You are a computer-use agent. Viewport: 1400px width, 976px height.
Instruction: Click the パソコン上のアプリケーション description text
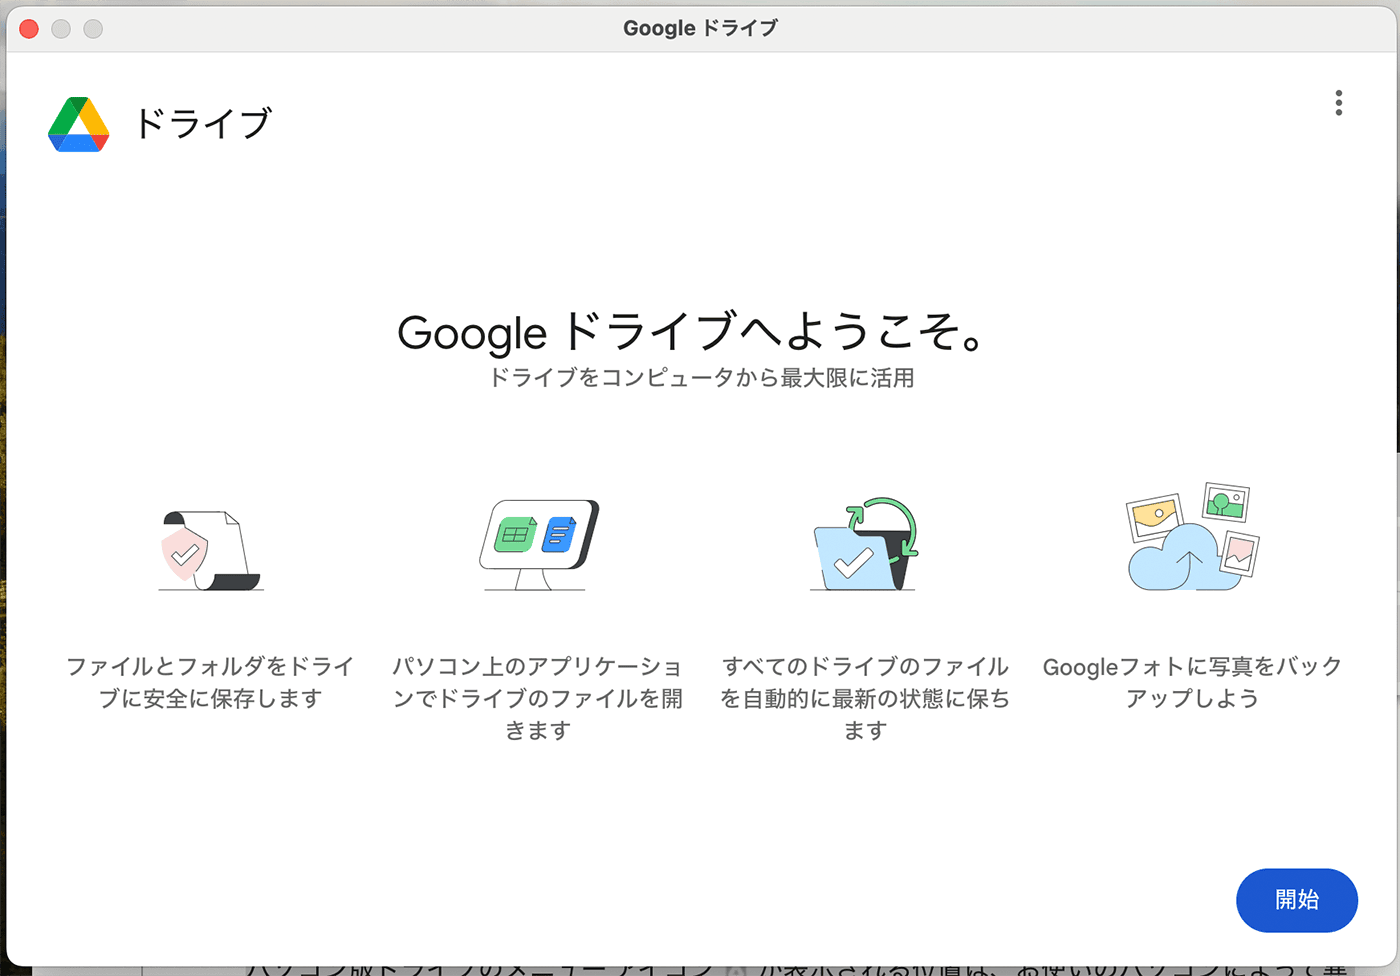coord(538,698)
